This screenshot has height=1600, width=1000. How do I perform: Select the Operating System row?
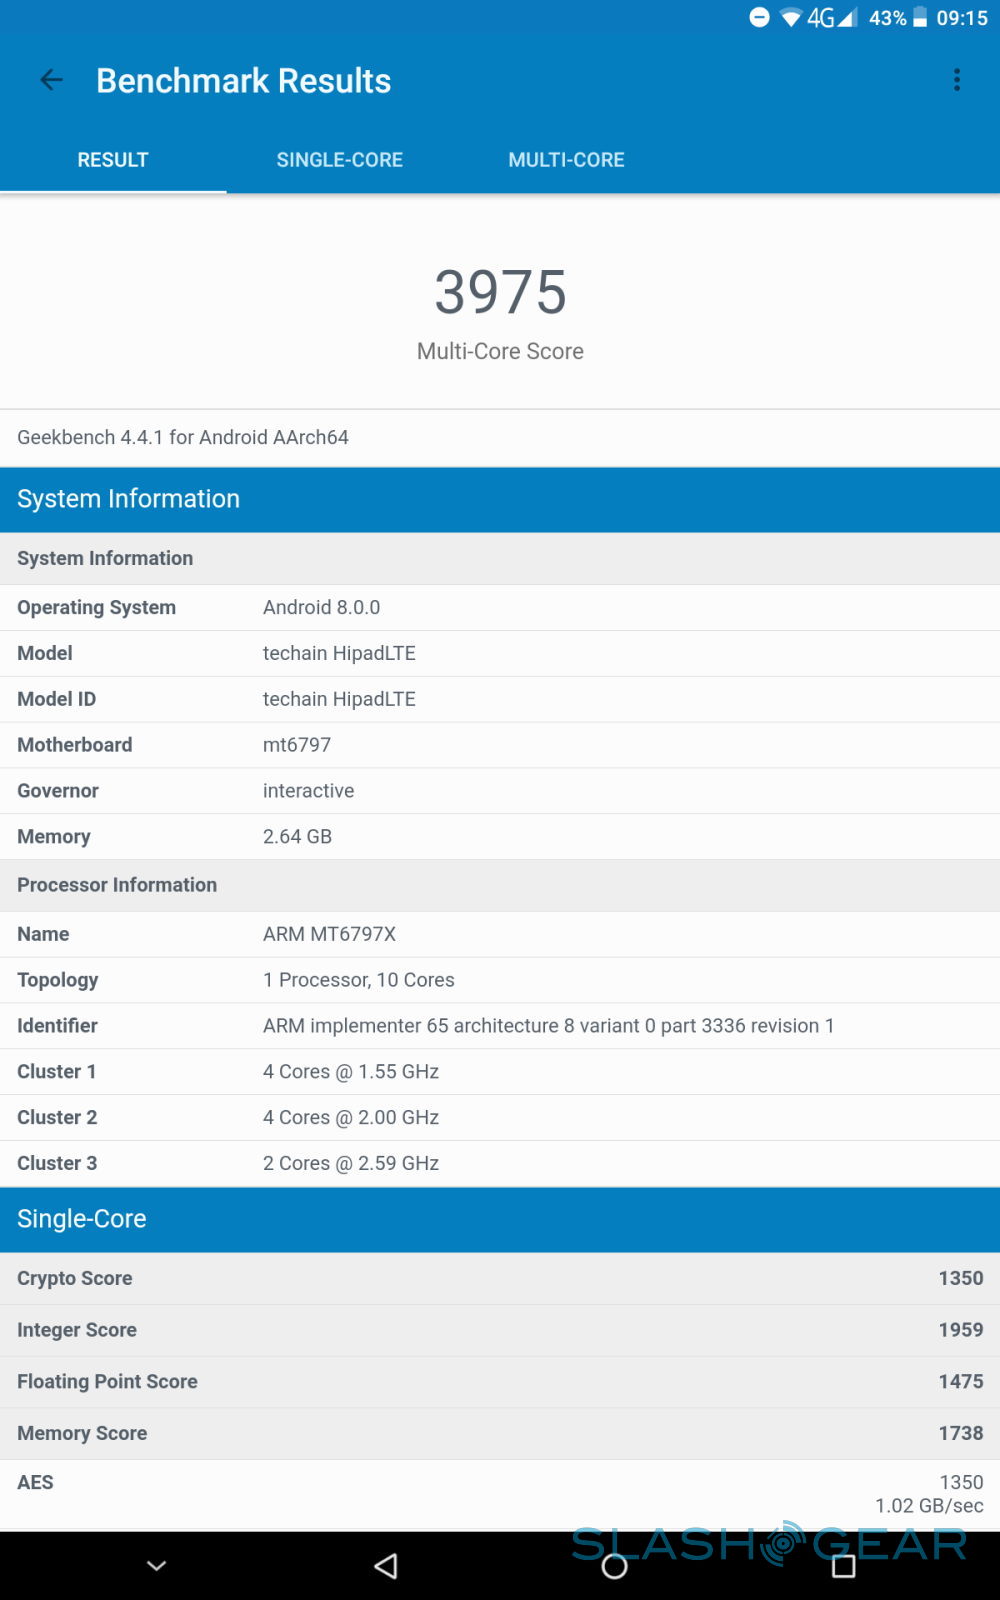pos(500,608)
